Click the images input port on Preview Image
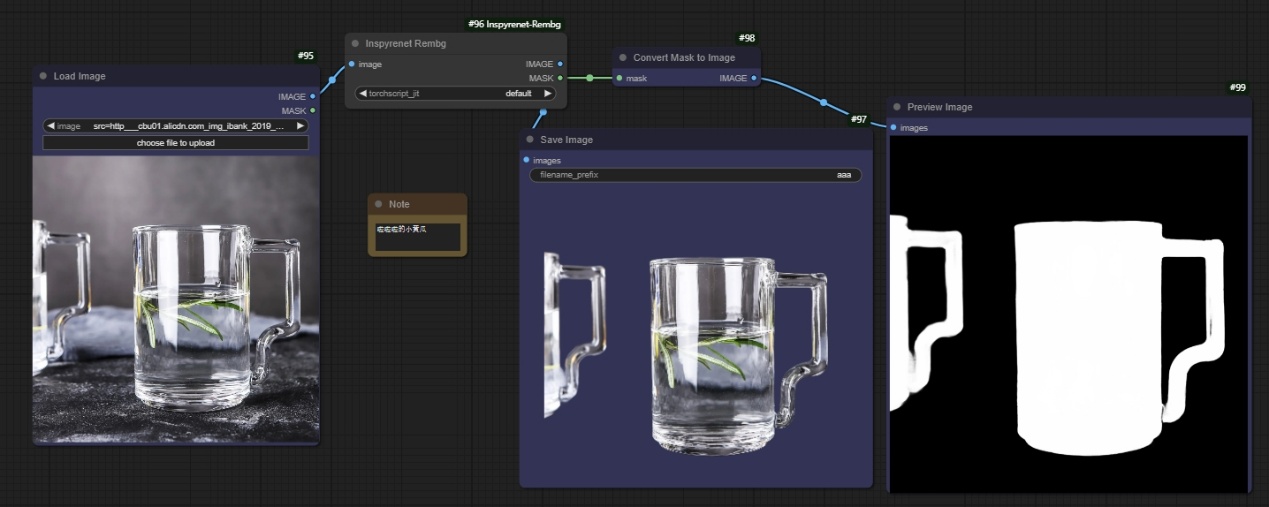 [x=893, y=128]
